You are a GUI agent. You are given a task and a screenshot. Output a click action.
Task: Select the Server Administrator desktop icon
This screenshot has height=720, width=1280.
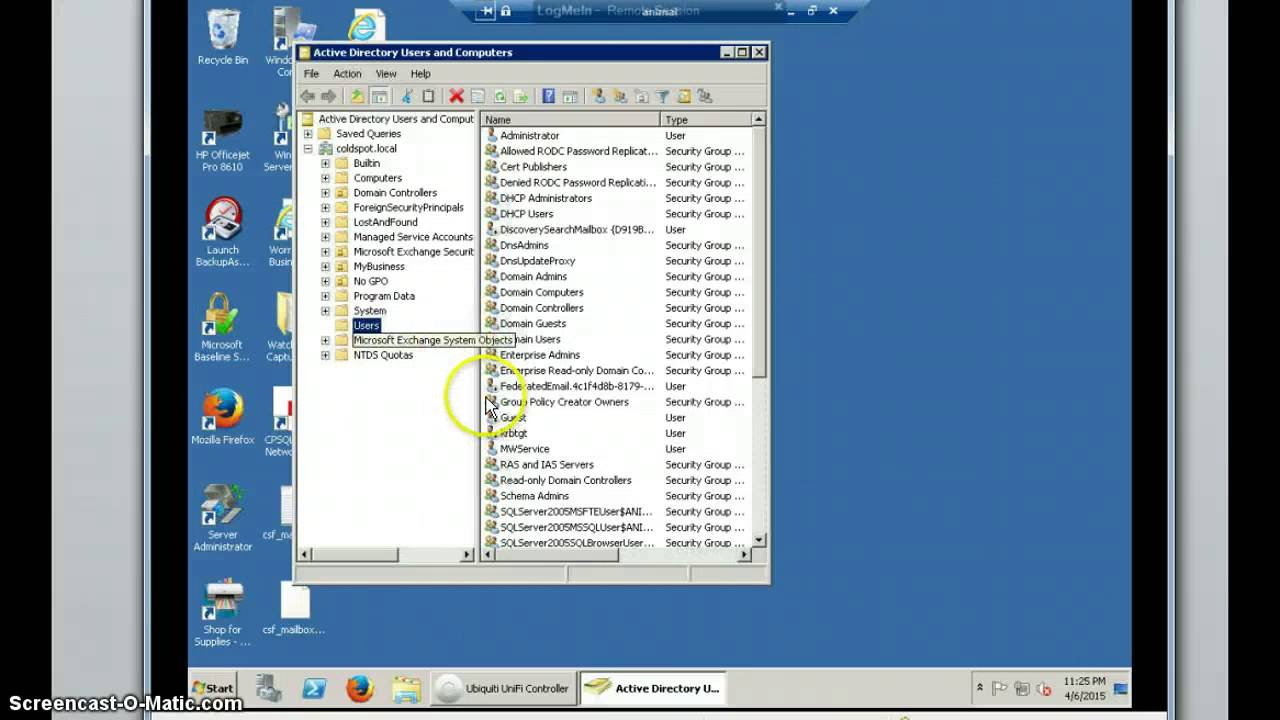(222, 517)
